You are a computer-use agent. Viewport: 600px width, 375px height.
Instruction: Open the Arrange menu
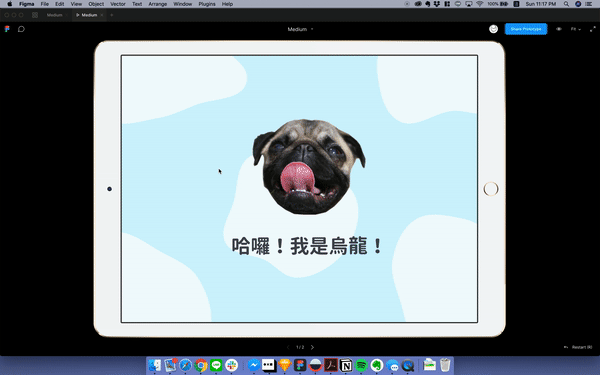pos(158,4)
